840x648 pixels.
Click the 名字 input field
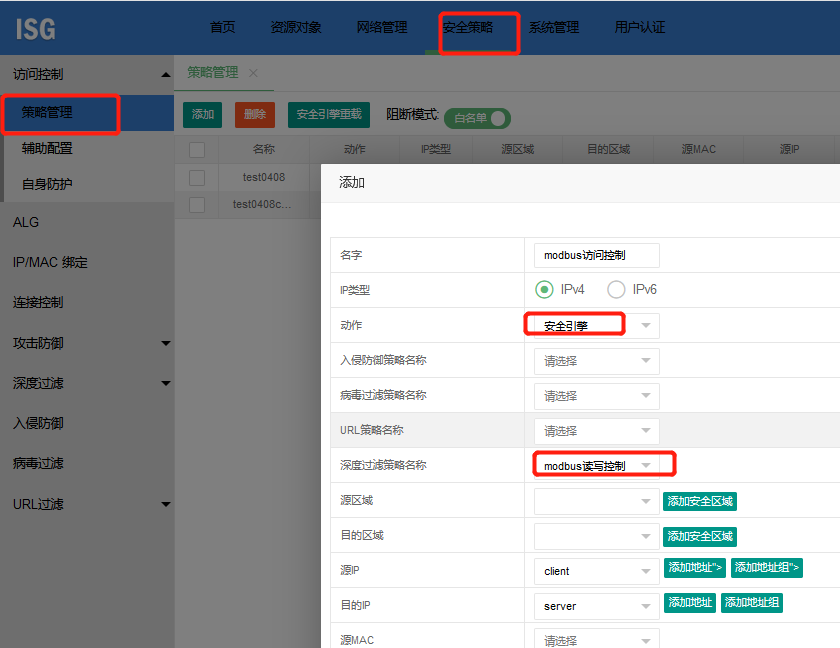coord(596,255)
